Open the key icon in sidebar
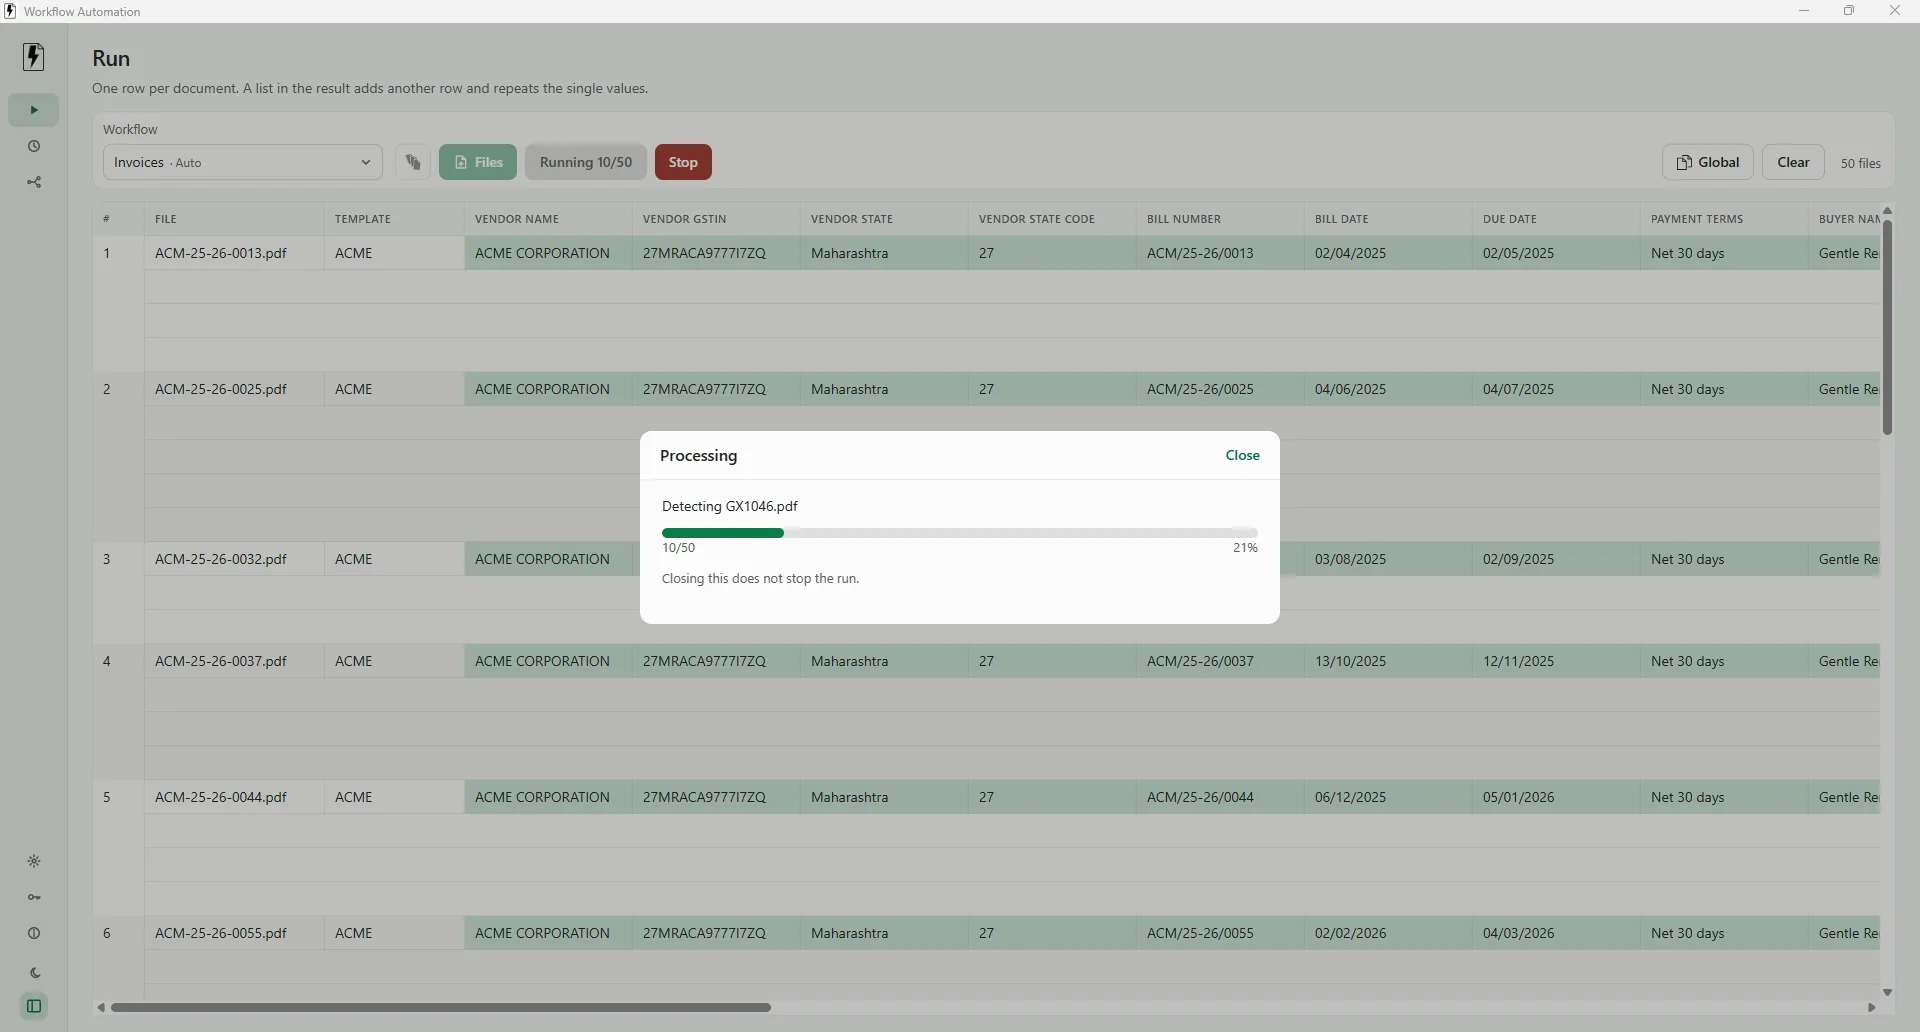Image resolution: width=1920 pixels, height=1032 pixels. click(34, 897)
